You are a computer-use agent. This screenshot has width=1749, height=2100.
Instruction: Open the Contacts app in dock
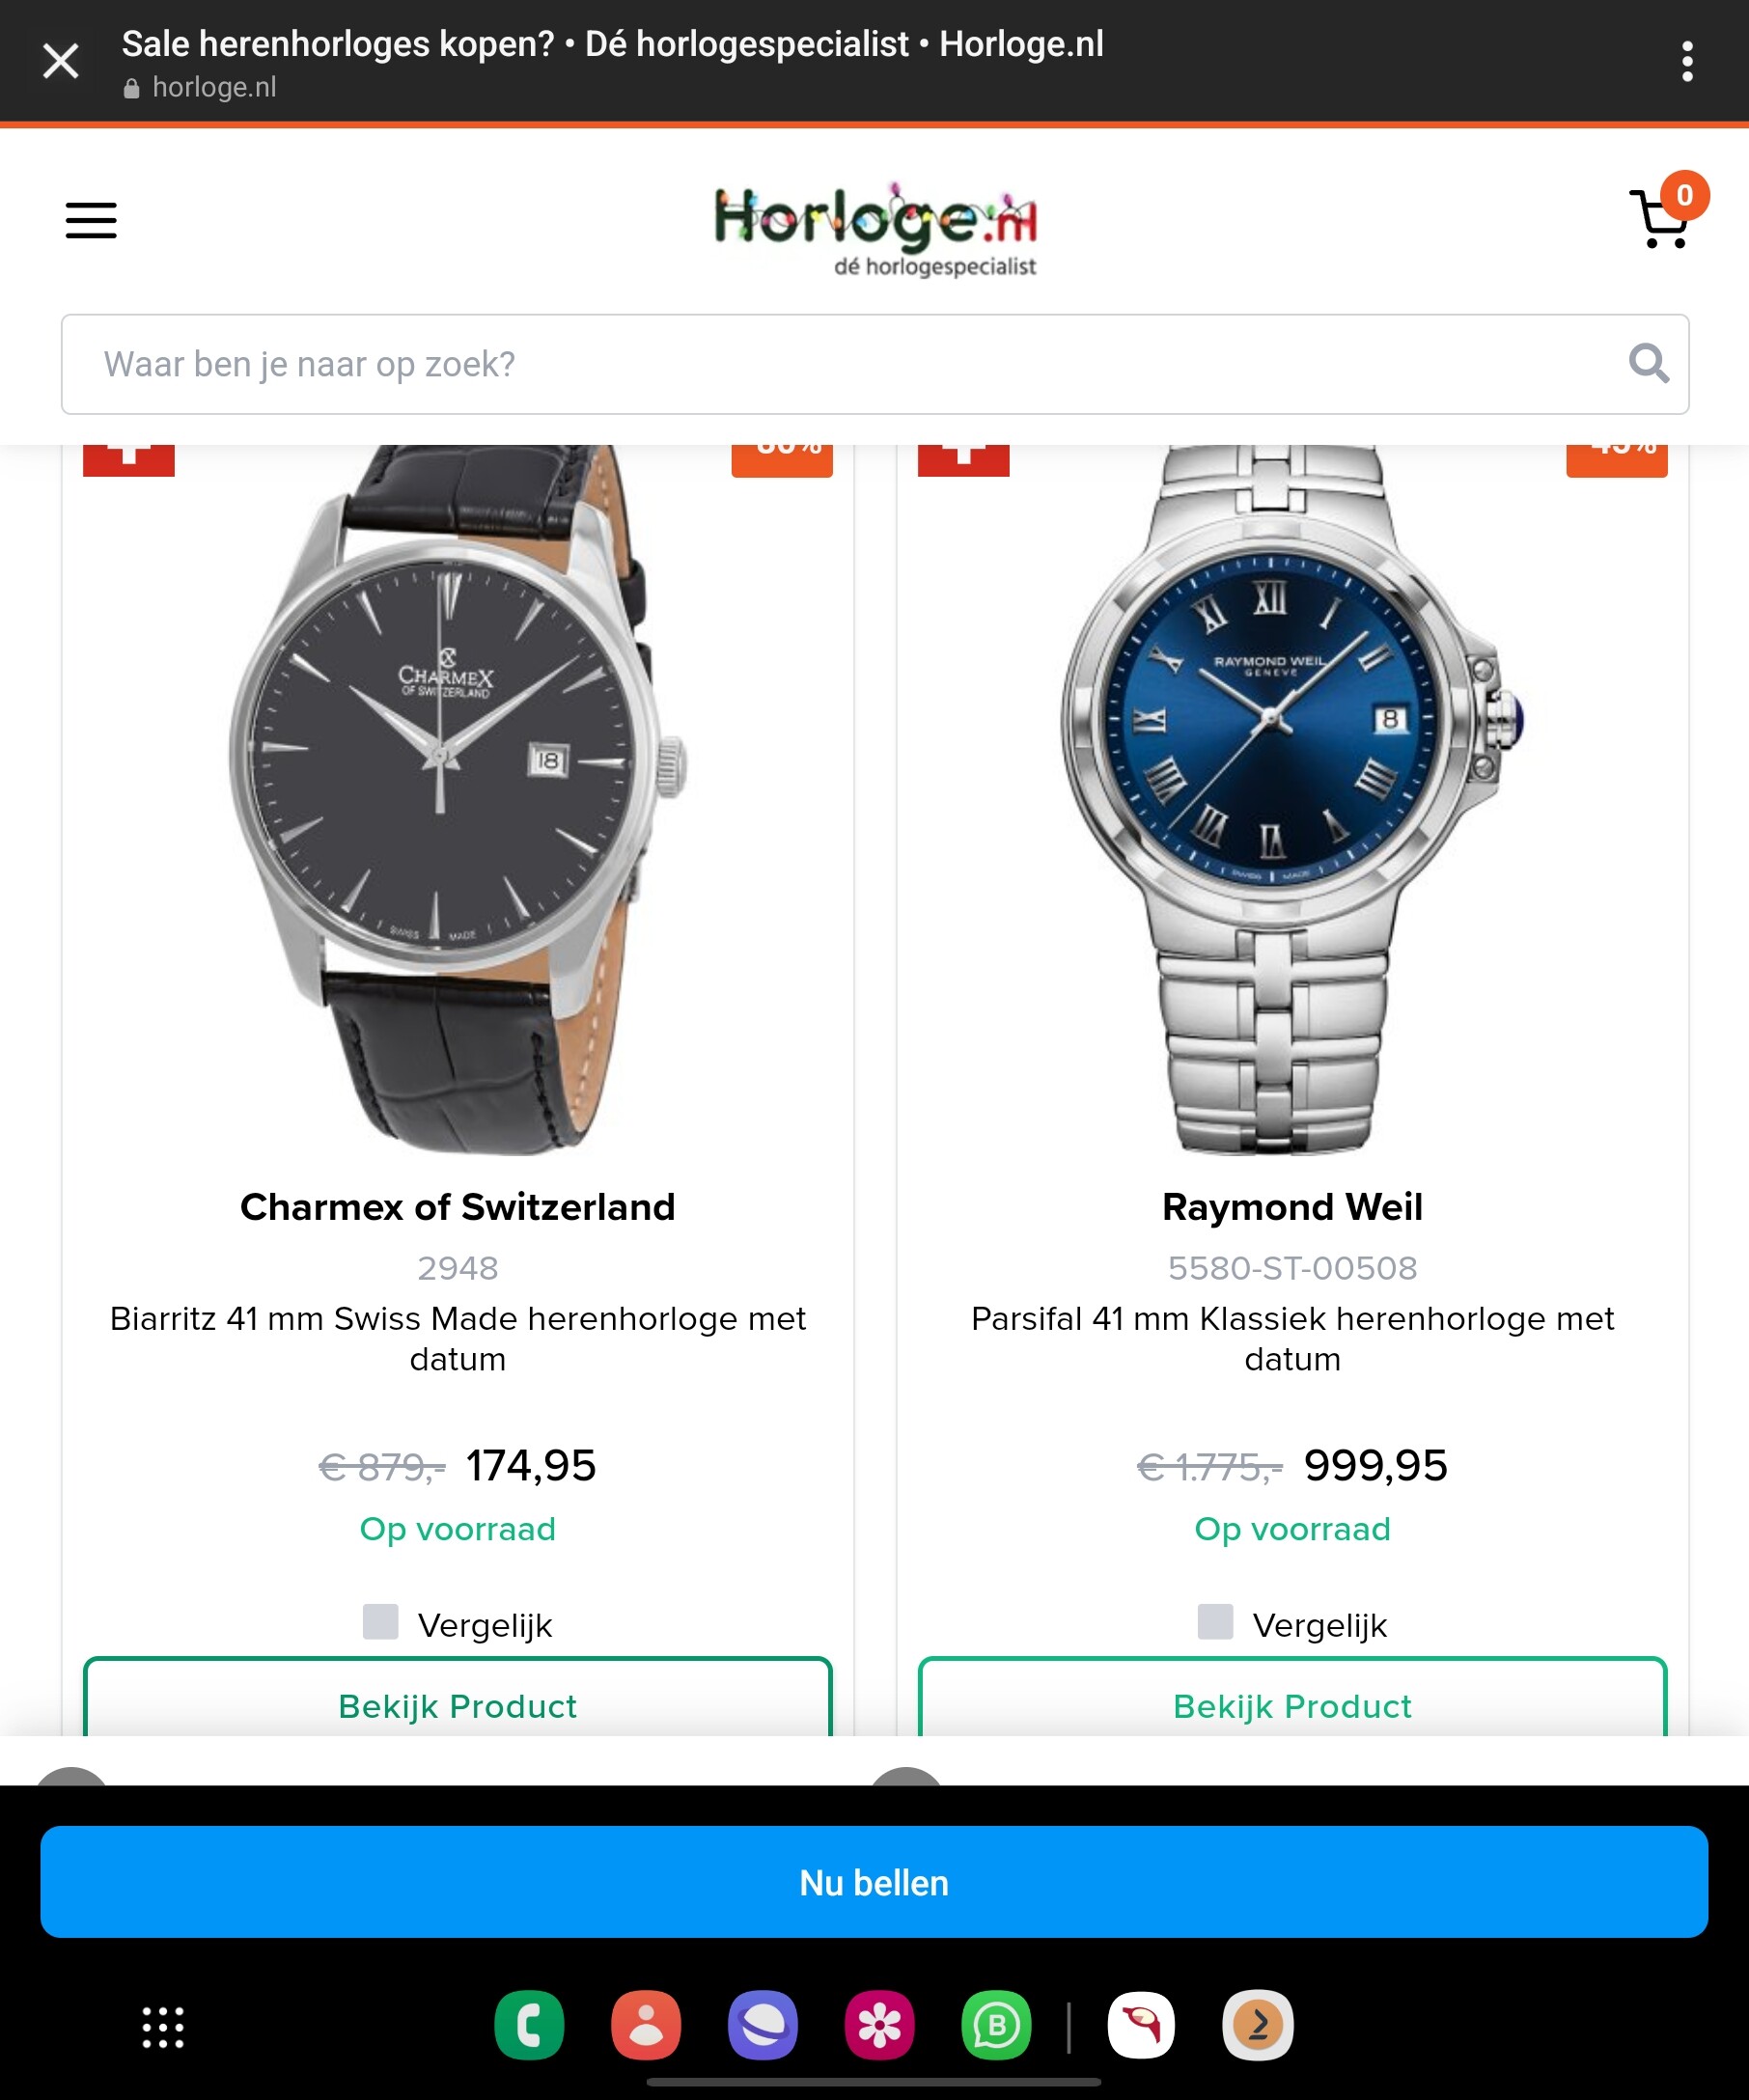pyautogui.click(x=646, y=2026)
